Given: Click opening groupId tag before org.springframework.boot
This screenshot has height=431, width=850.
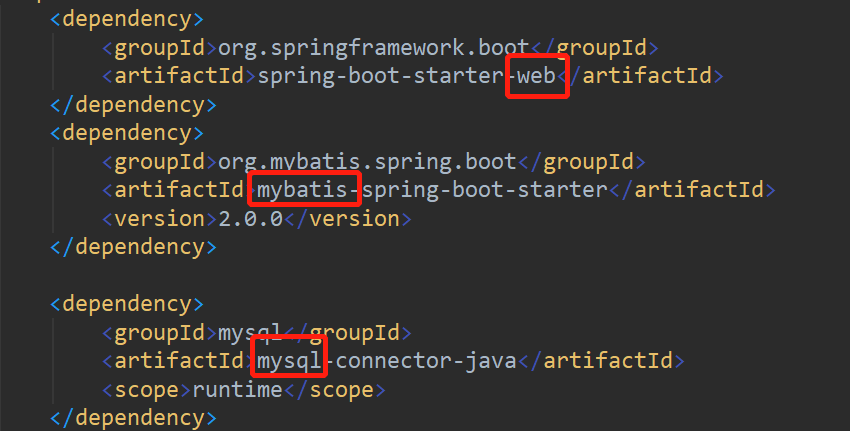Looking at the screenshot, I should click(x=160, y=48).
